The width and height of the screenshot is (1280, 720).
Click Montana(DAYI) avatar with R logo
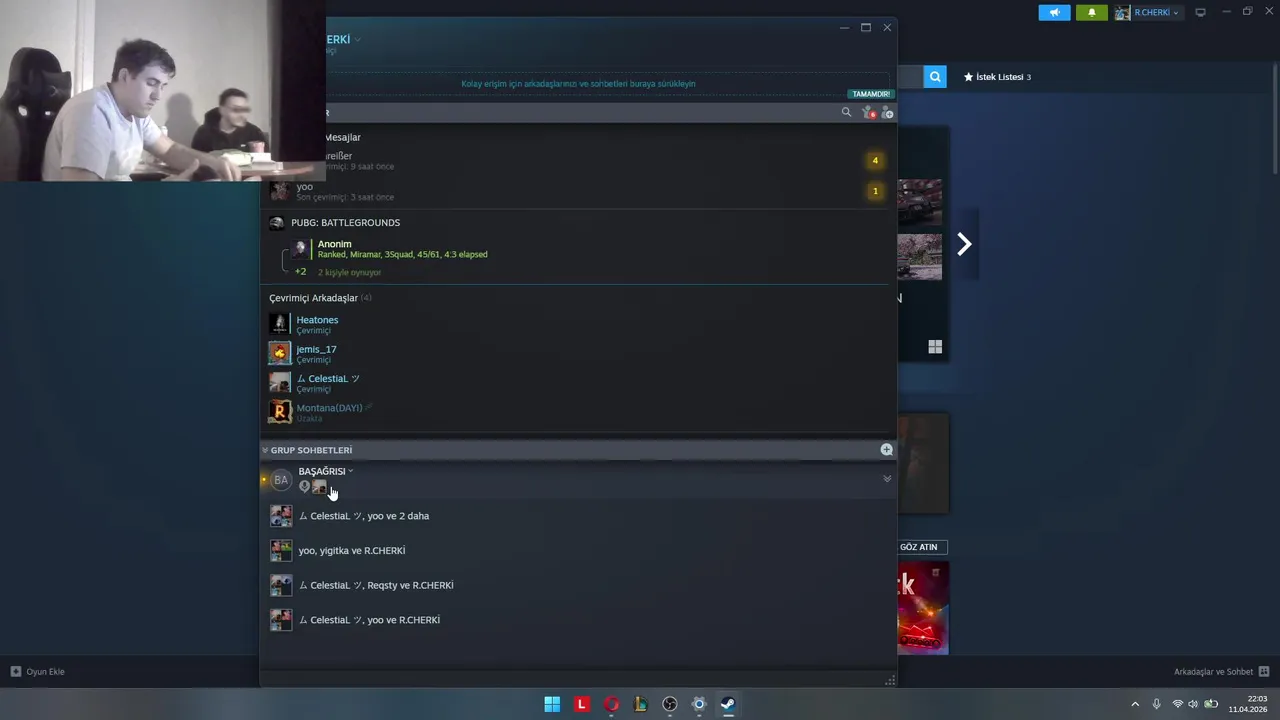[279, 412]
